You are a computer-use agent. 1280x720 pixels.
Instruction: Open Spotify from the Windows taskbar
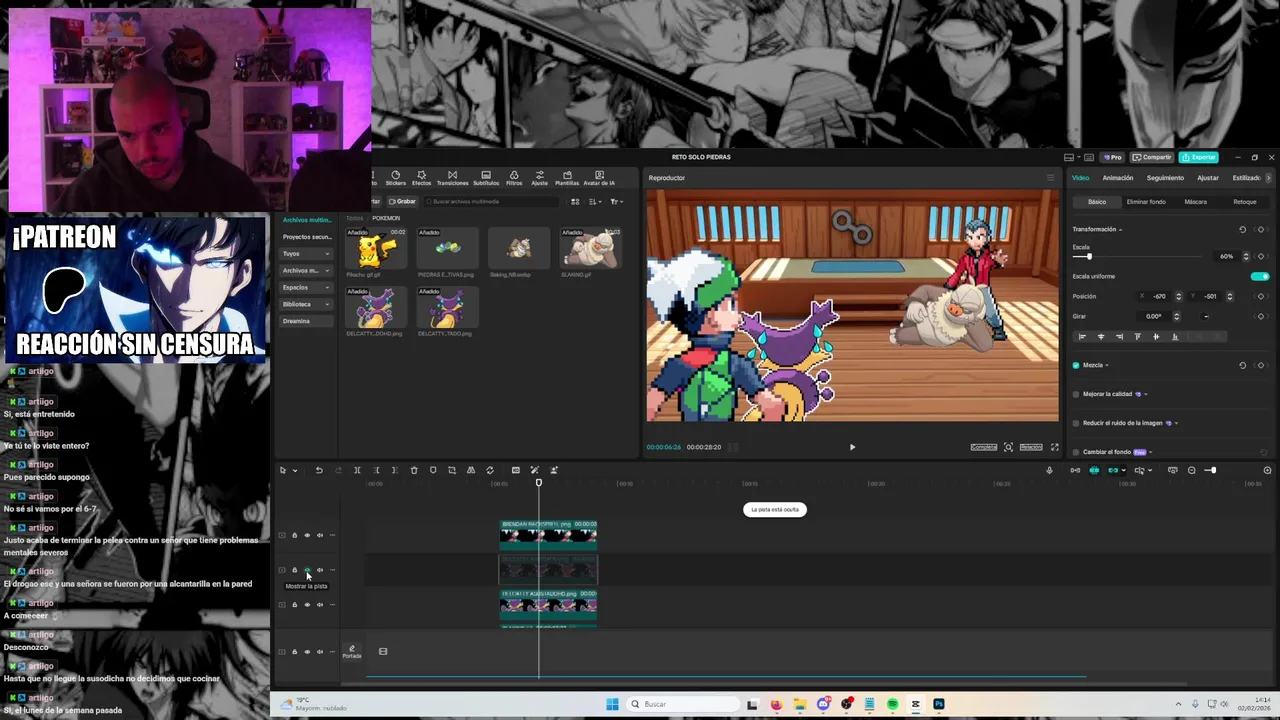pos(893,704)
